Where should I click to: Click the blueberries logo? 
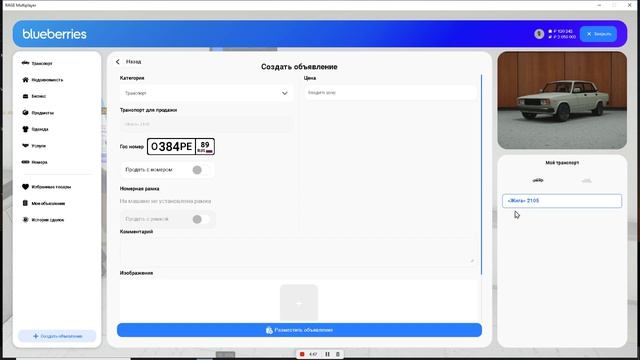(54, 34)
